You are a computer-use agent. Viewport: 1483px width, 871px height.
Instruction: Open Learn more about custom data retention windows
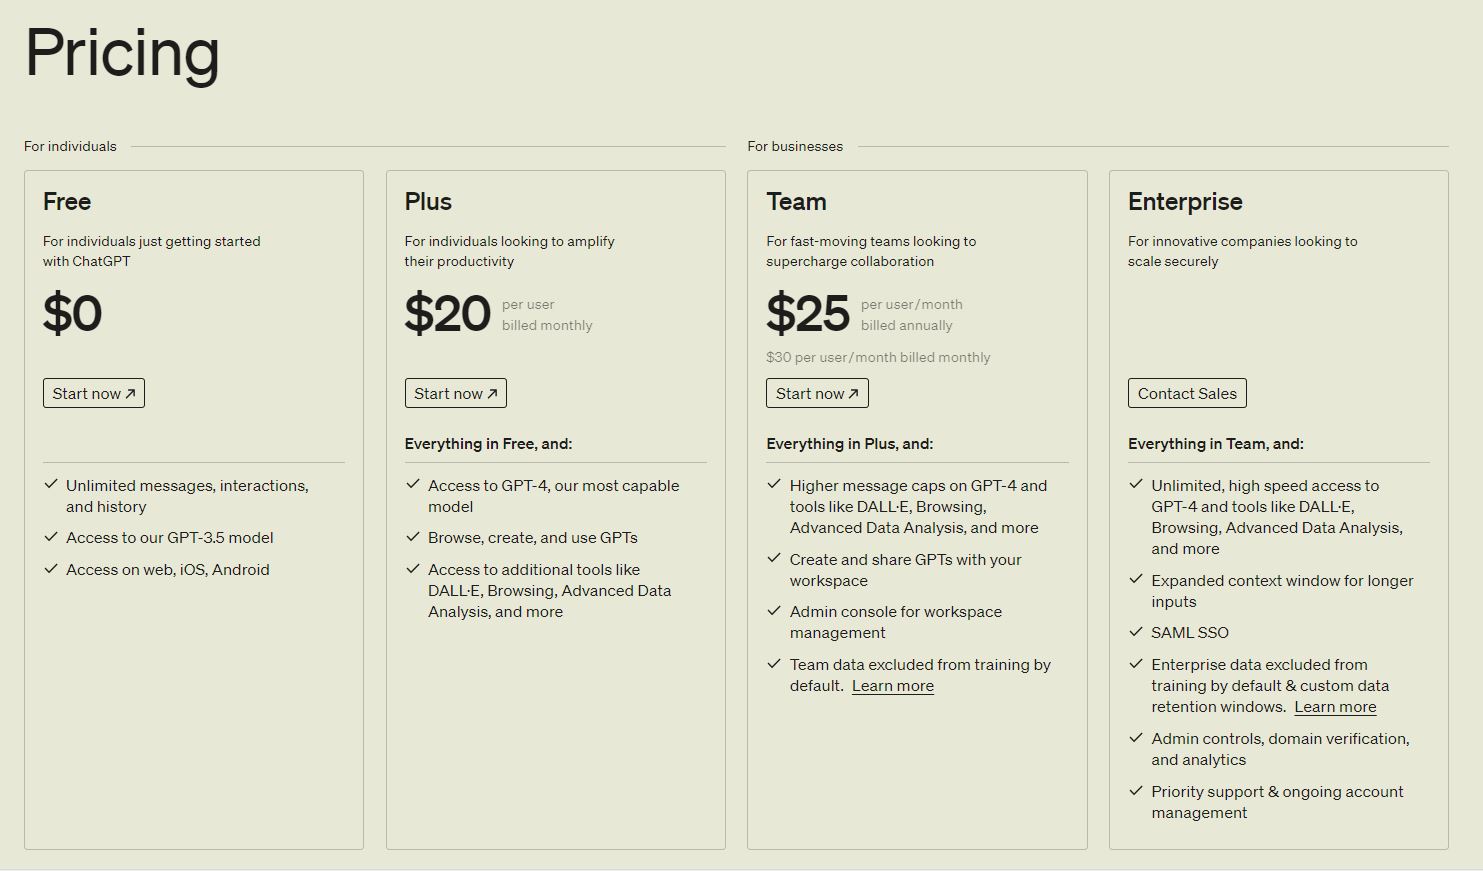[x=1334, y=706]
